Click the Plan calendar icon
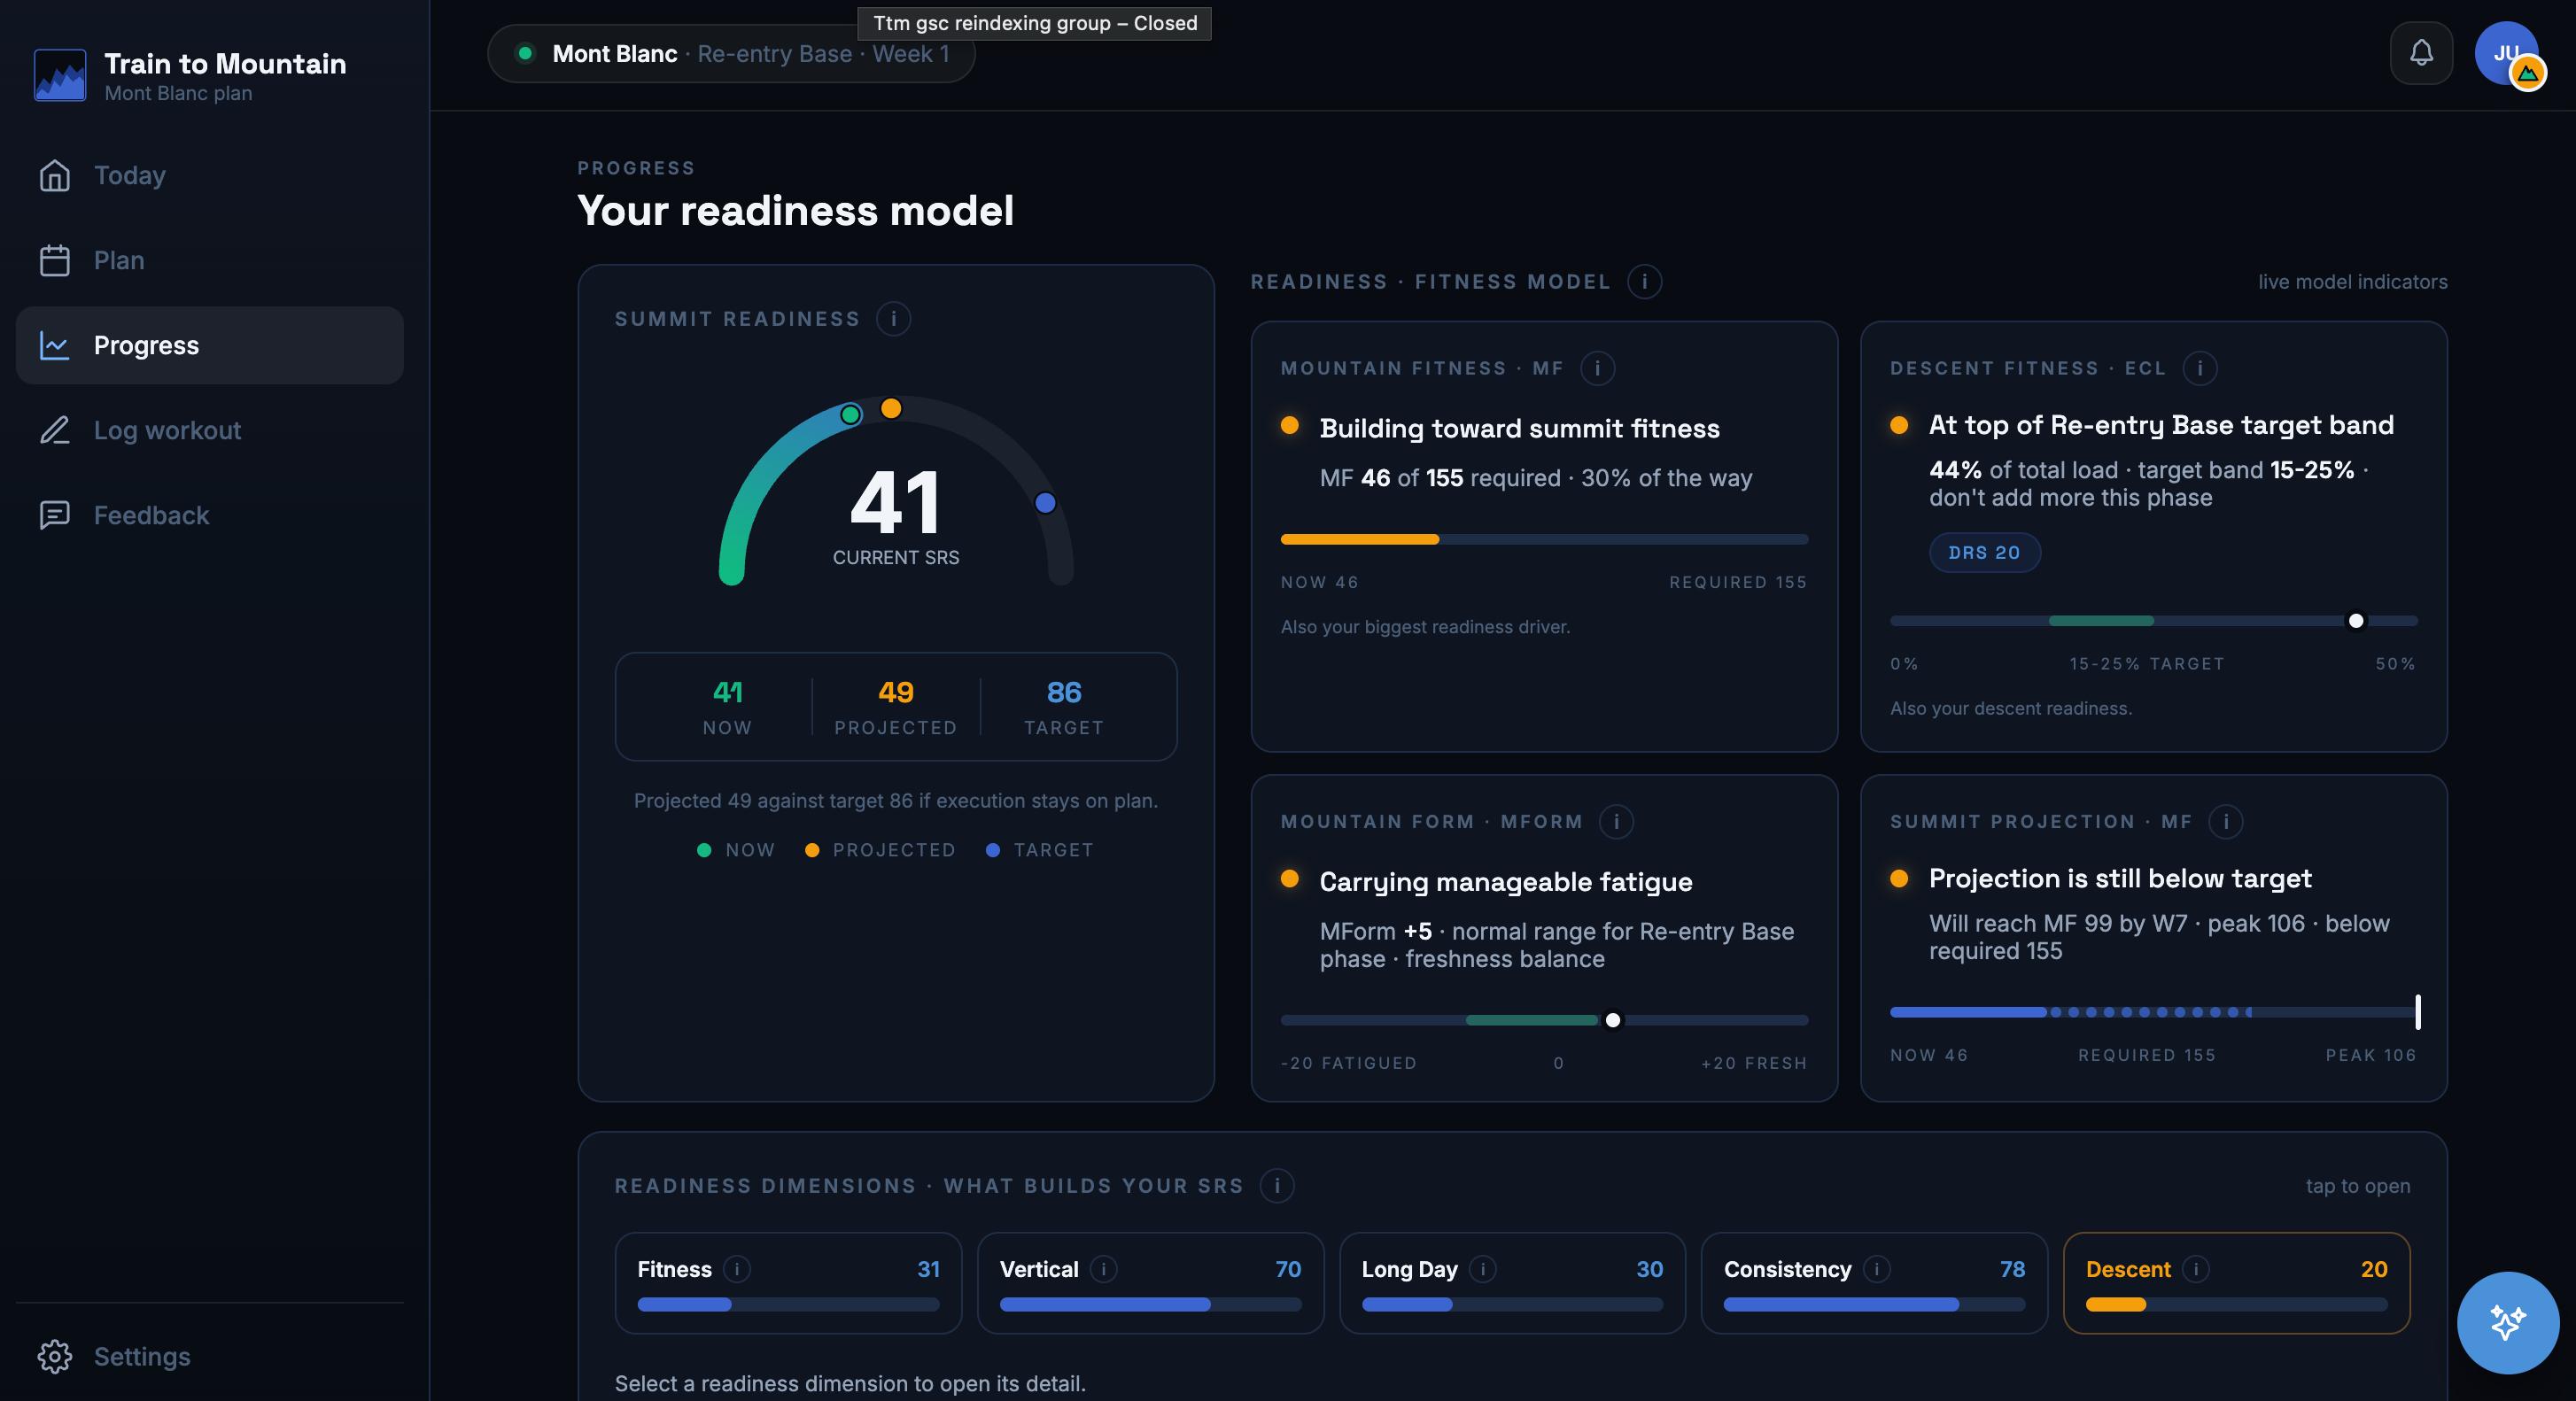This screenshot has height=1401, width=2576. [x=55, y=260]
